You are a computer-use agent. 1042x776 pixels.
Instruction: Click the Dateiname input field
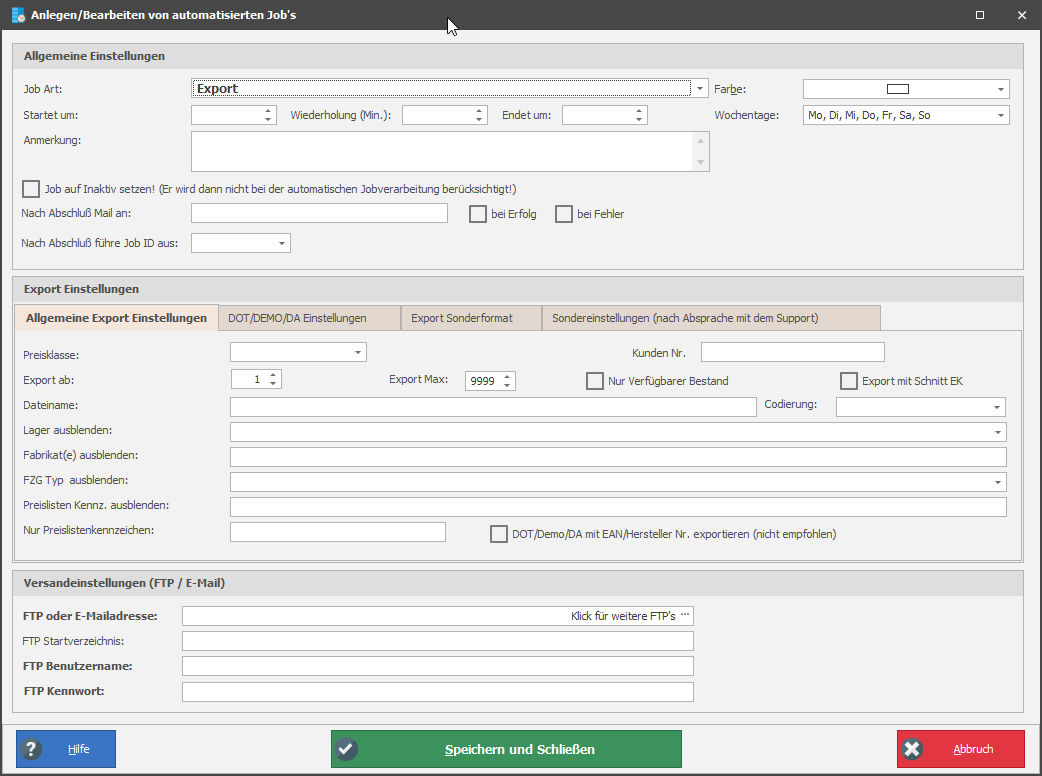click(x=493, y=407)
